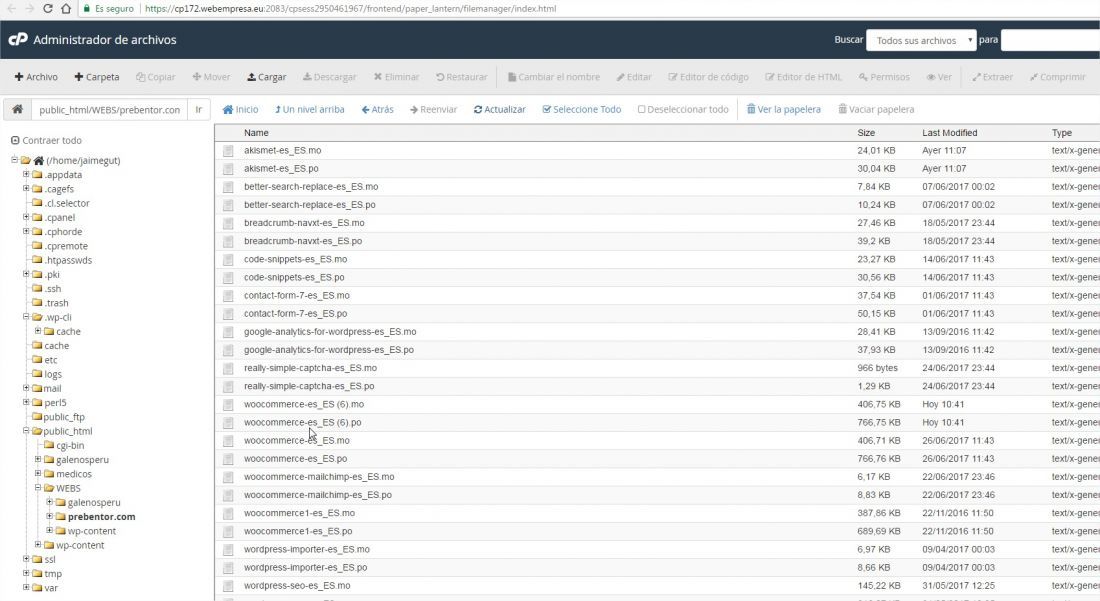Click folder icon of prebentor.com

pos(60,516)
